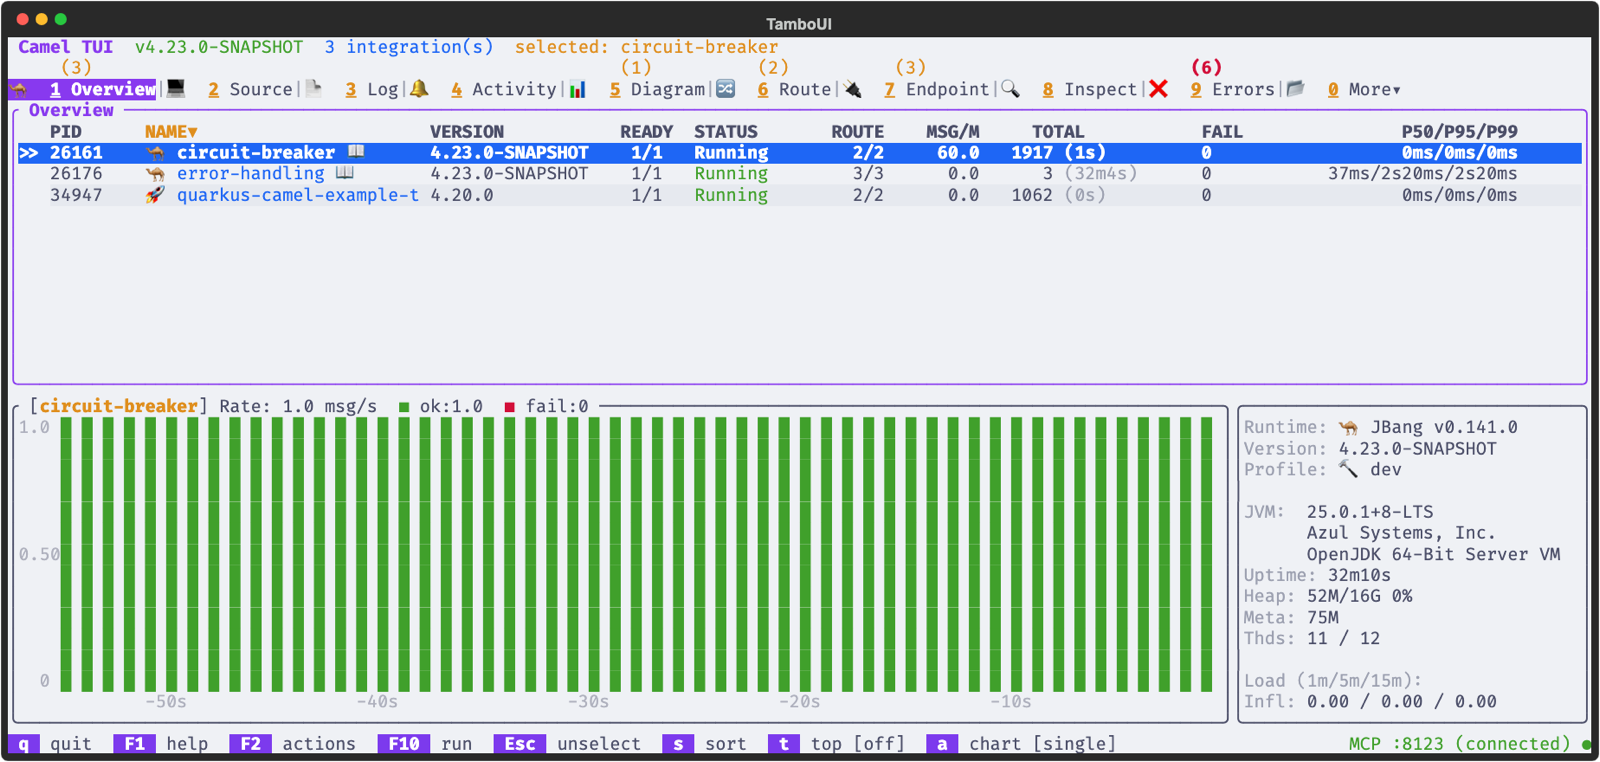Click camel icon next to Runtime JBang

pyautogui.click(x=1349, y=428)
